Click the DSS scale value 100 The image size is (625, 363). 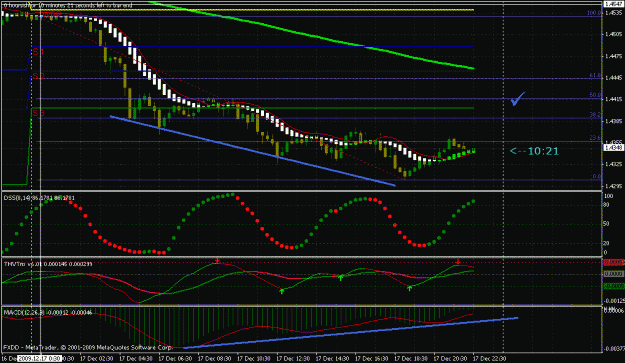point(609,196)
